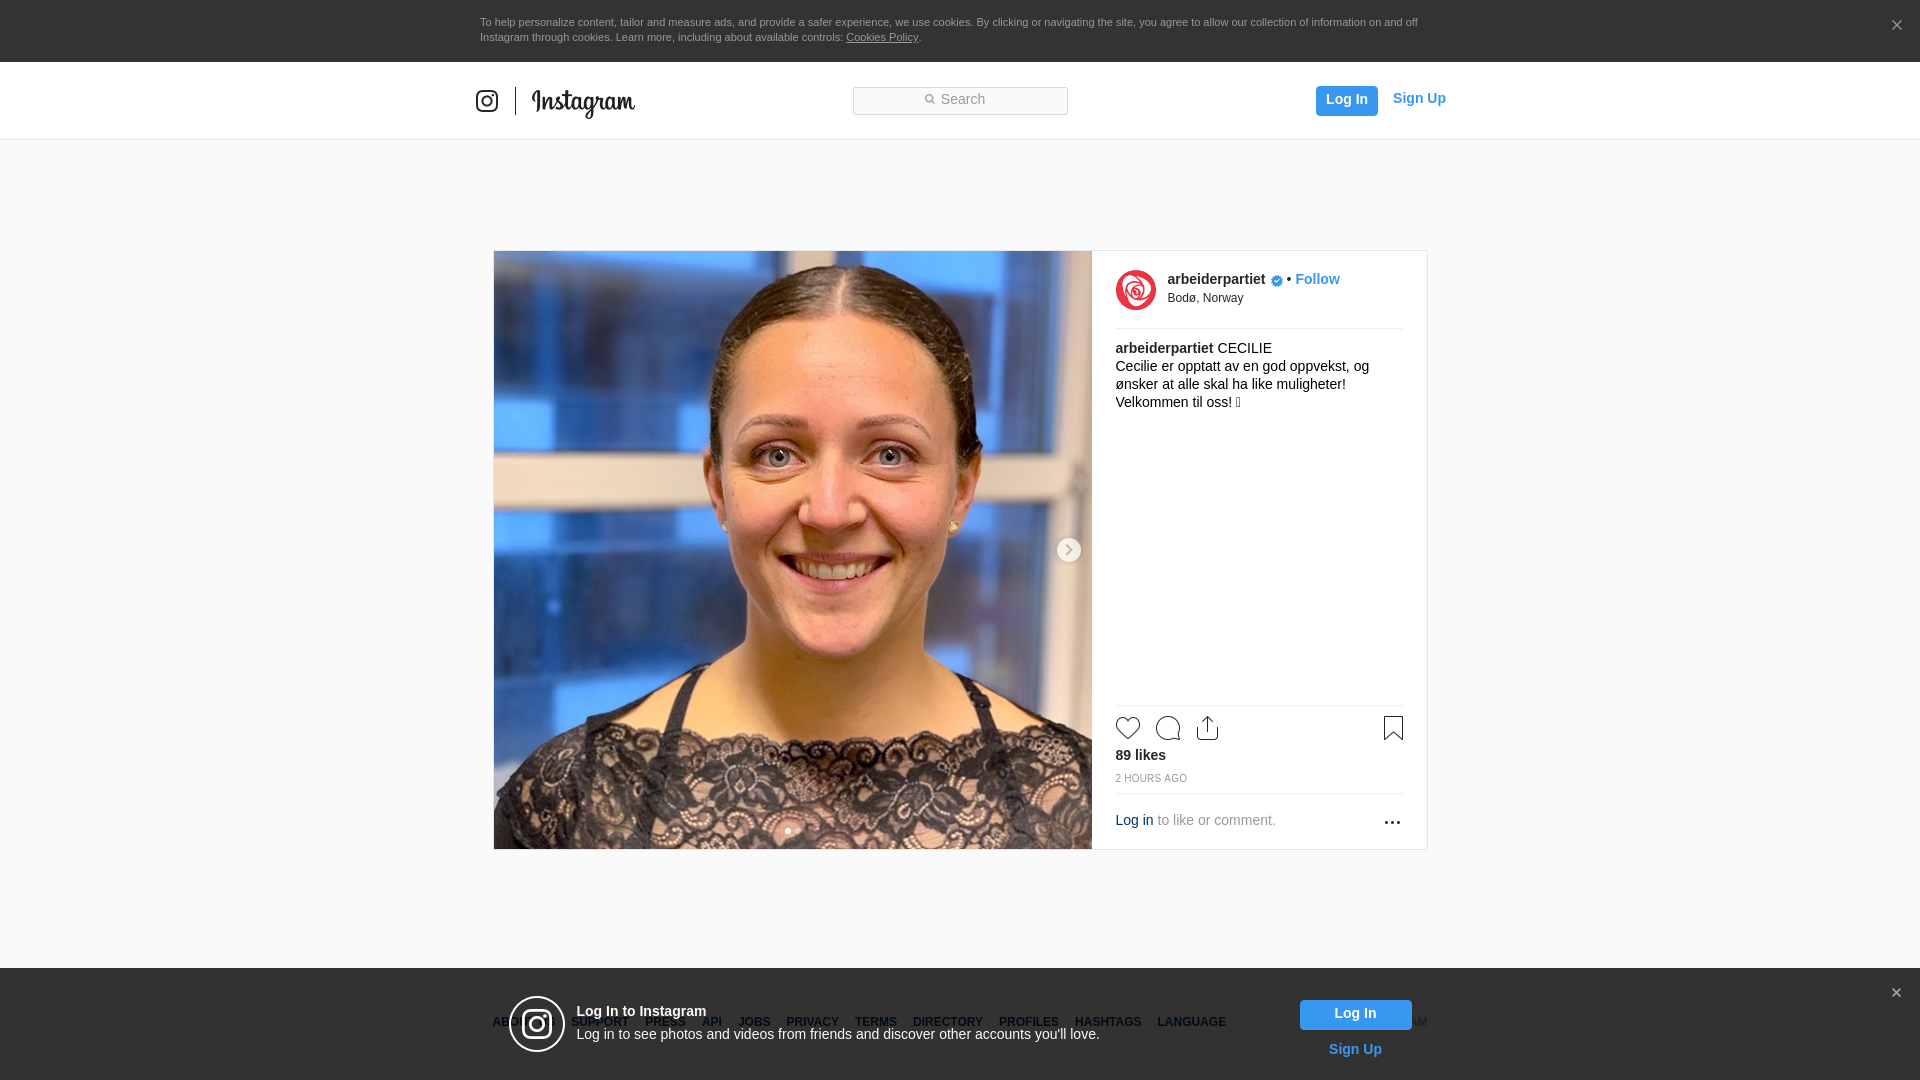The width and height of the screenshot is (1920, 1080).
Task: Click the Instagram wordmark logo
Action: click(x=583, y=103)
